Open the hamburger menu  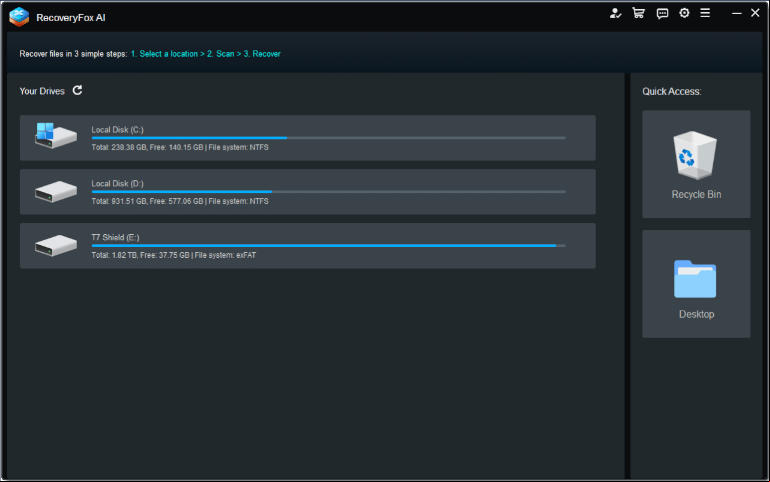(705, 13)
